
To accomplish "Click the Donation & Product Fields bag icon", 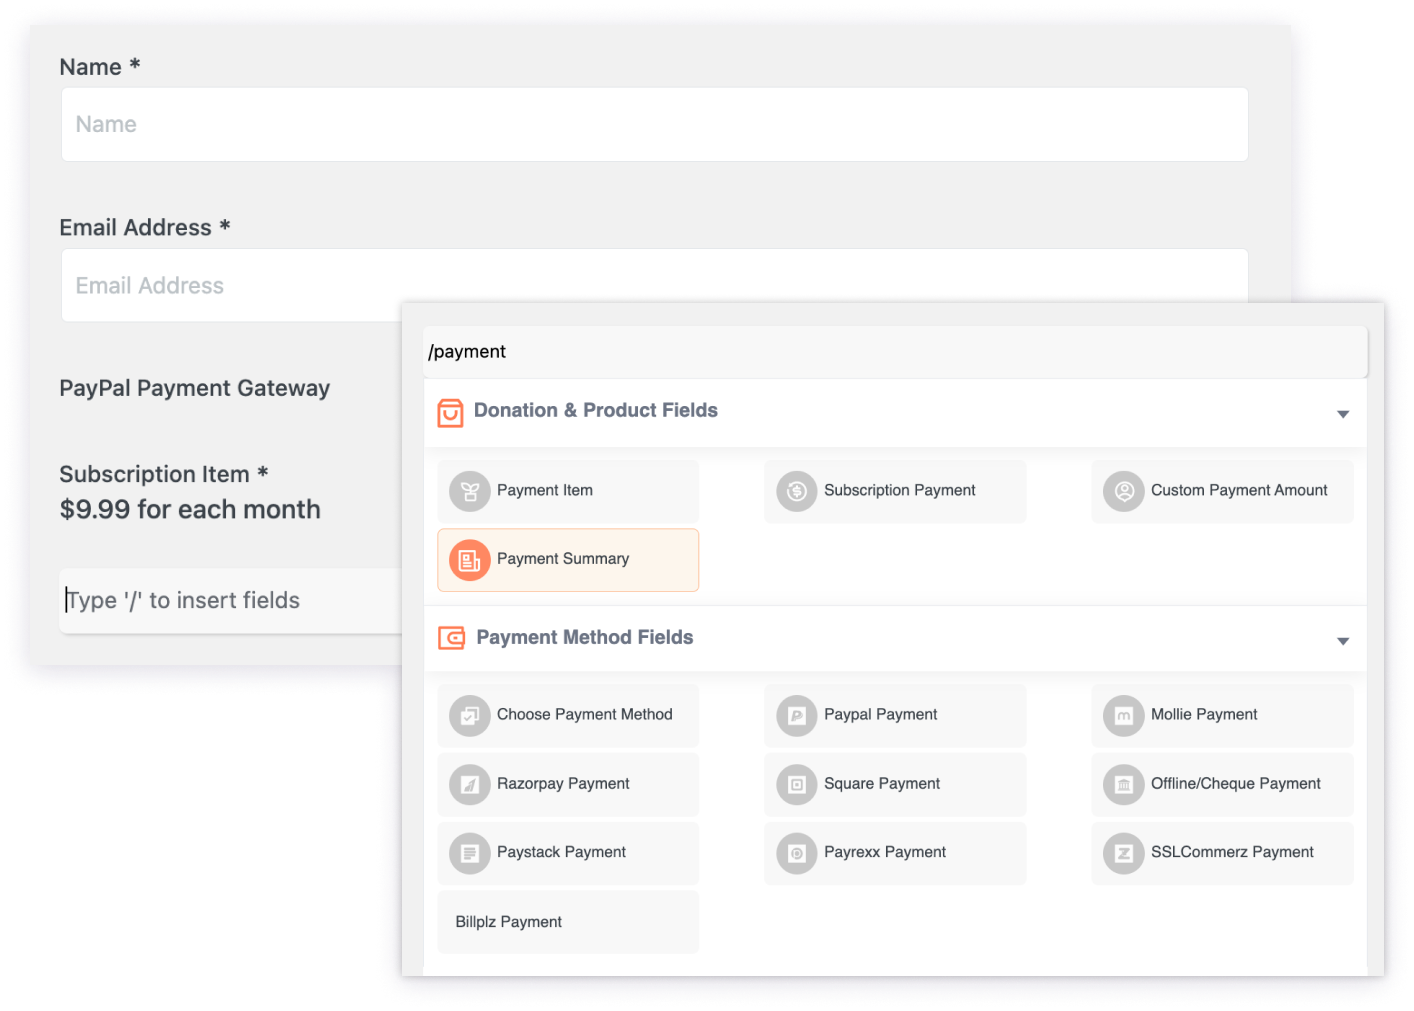I will click(x=450, y=411).
